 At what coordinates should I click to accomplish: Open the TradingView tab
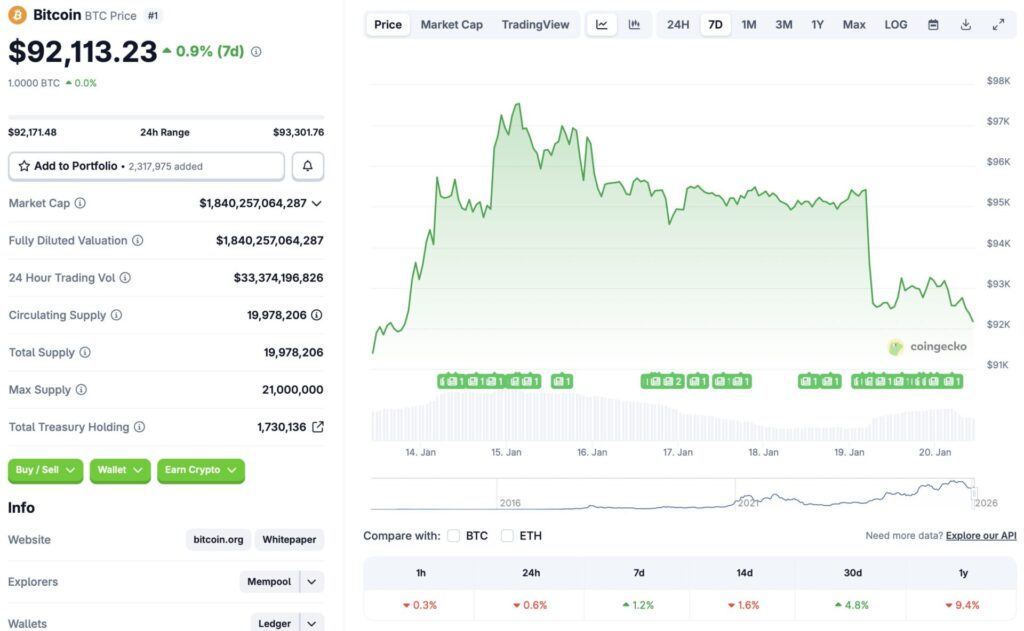pos(536,24)
